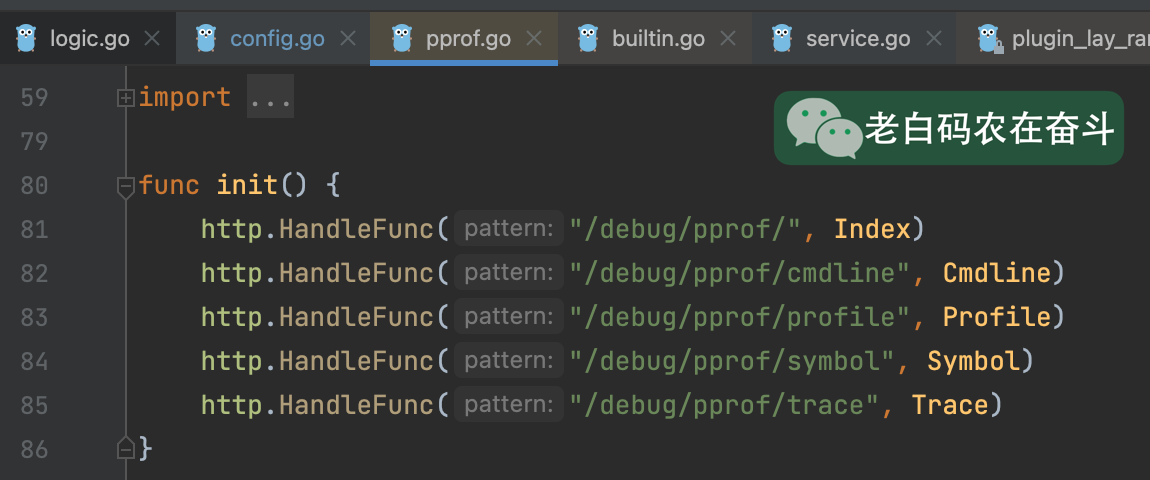Viewport: 1150px width, 480px height.
Task: Close the service.go tab
Action: (934, 39)
